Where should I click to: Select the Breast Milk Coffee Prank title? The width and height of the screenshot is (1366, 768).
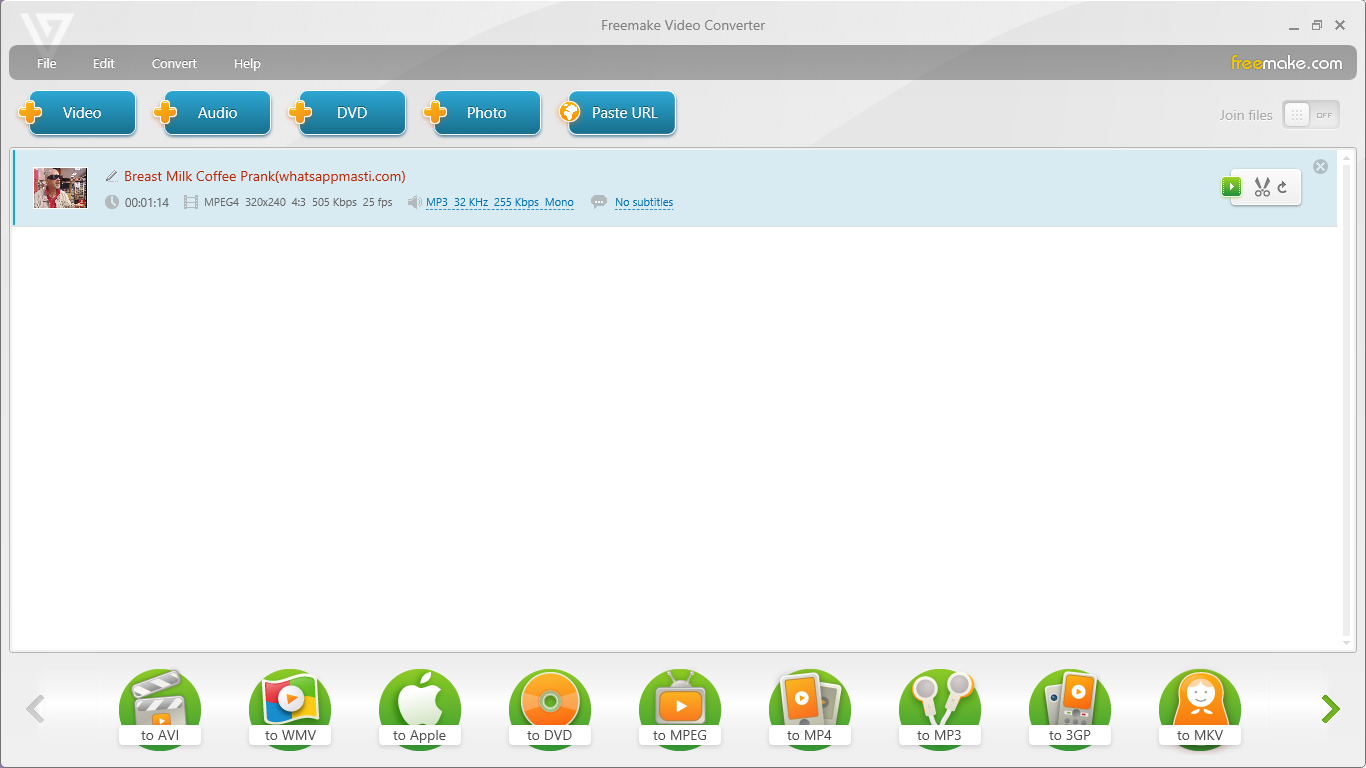tap(265, 176)
